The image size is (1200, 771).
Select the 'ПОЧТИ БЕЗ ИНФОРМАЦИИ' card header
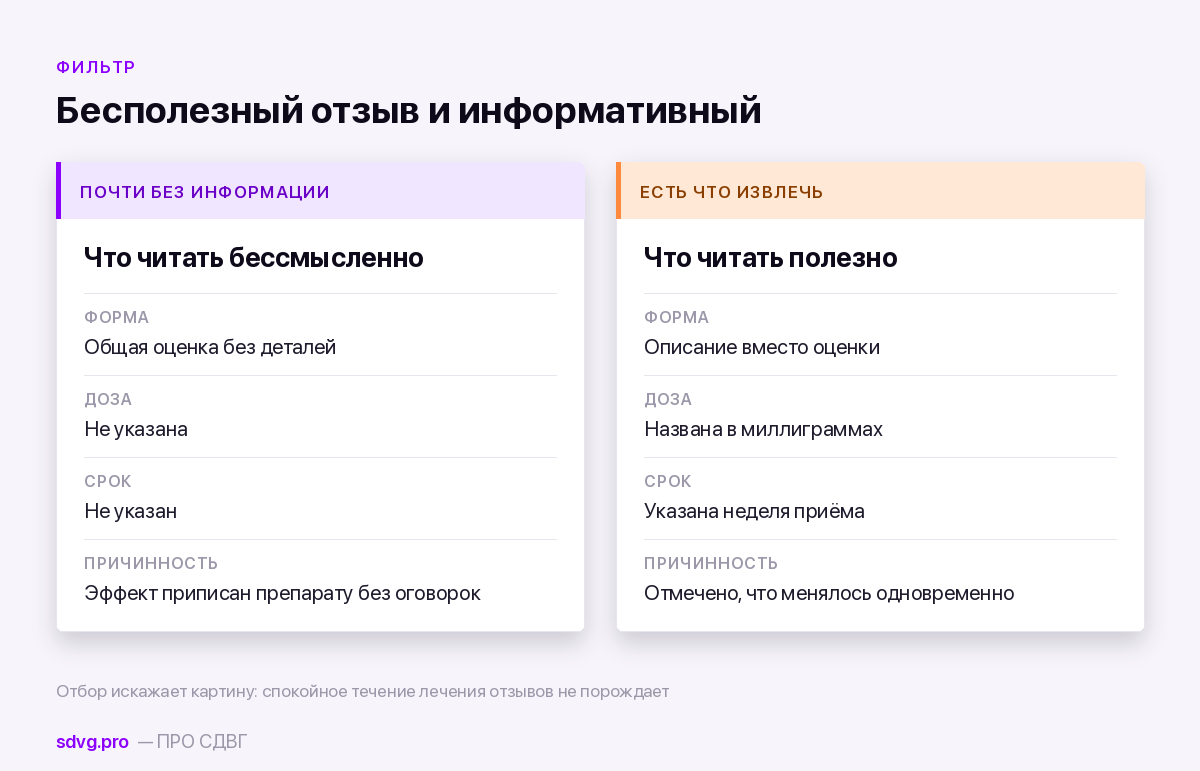coord(320,191)
